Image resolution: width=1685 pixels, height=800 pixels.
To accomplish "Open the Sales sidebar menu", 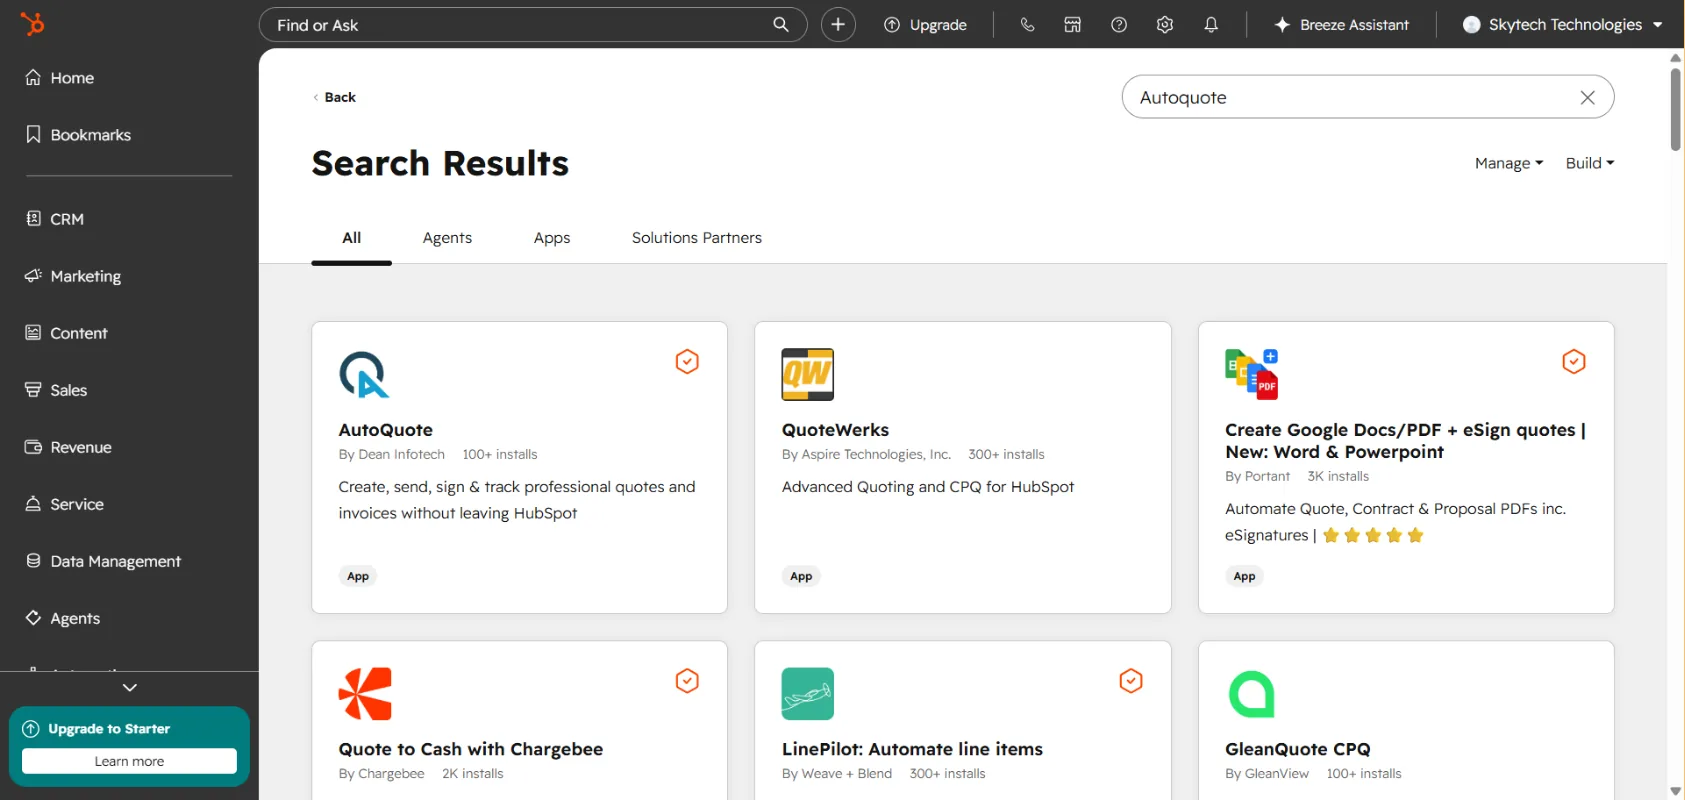I will 56,390.
